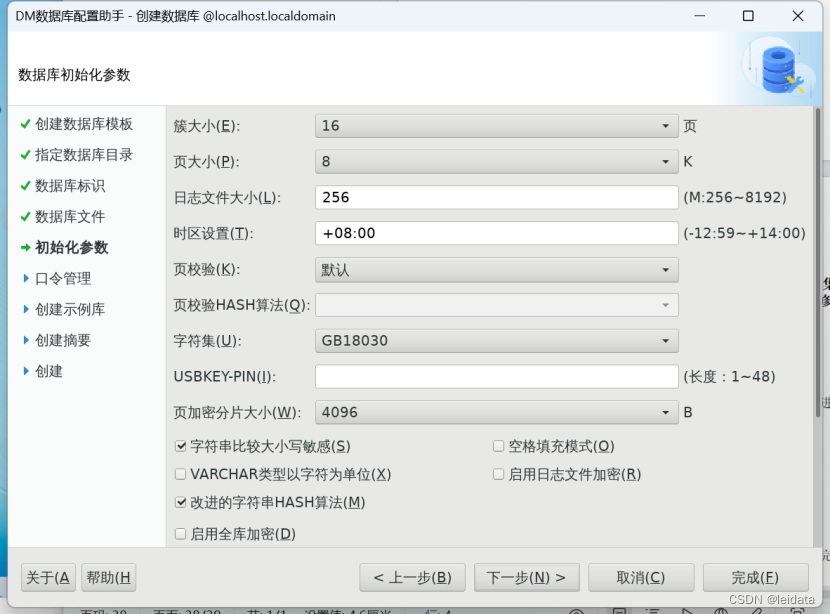Click the 时区设置 field showing +08:00
This screenshot has height=614, width=830.
tap(497, 233)
